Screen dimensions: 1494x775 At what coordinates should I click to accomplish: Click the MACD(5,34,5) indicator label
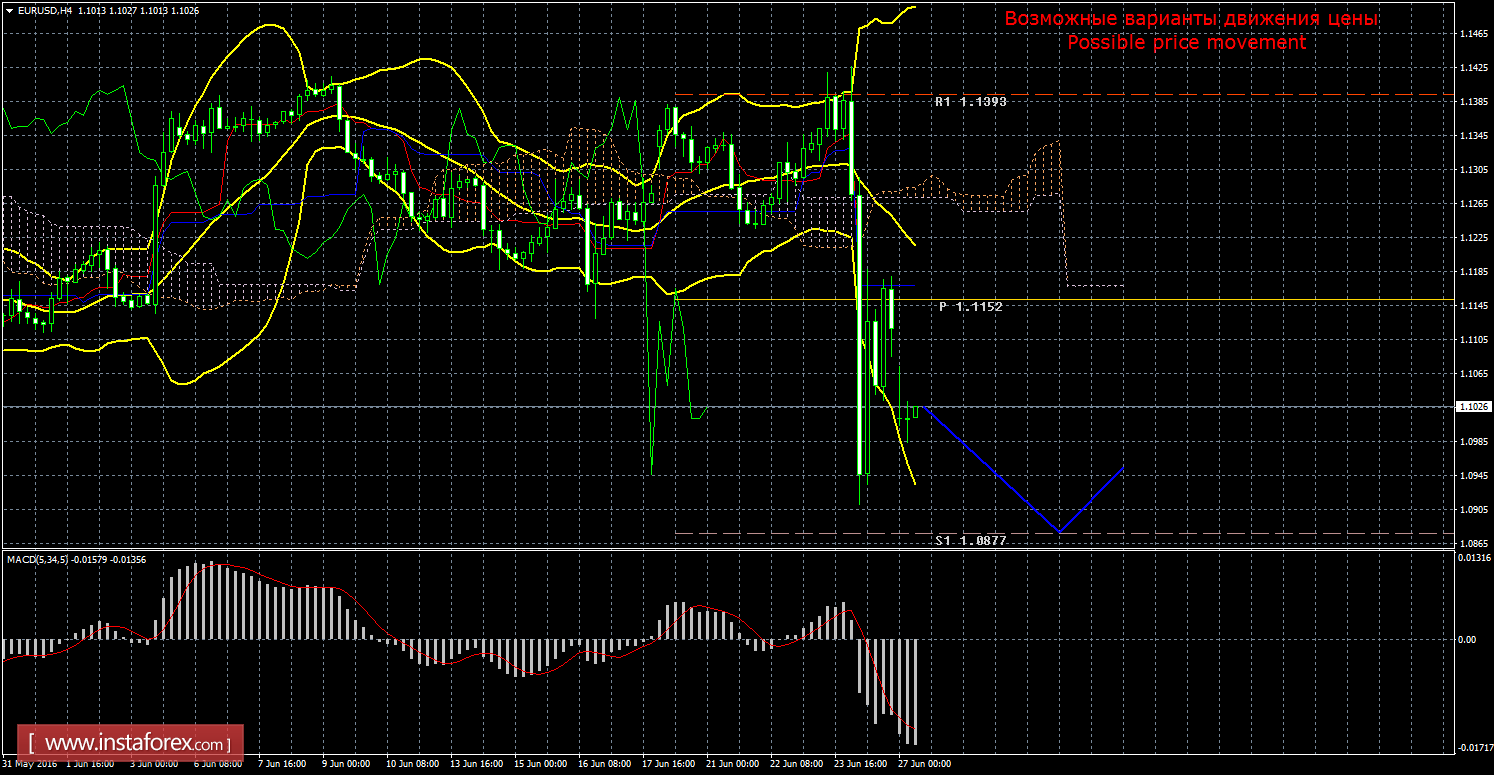coord(40,559)
